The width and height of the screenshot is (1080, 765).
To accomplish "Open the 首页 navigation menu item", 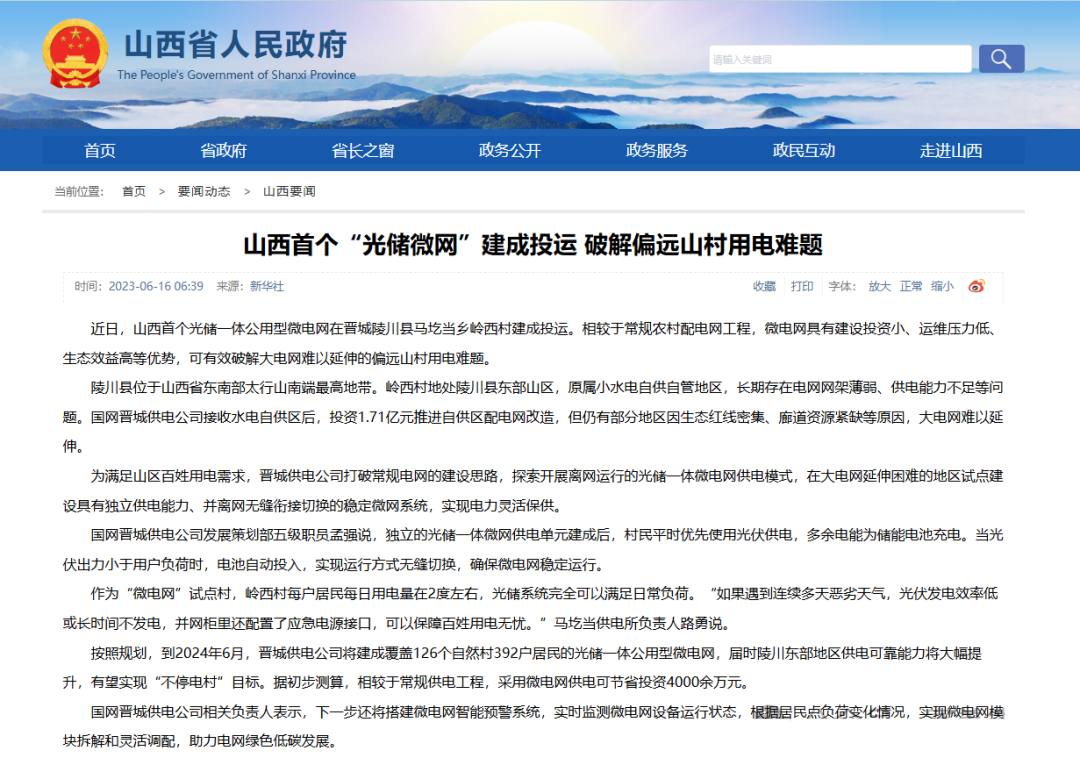I will 100,151.
